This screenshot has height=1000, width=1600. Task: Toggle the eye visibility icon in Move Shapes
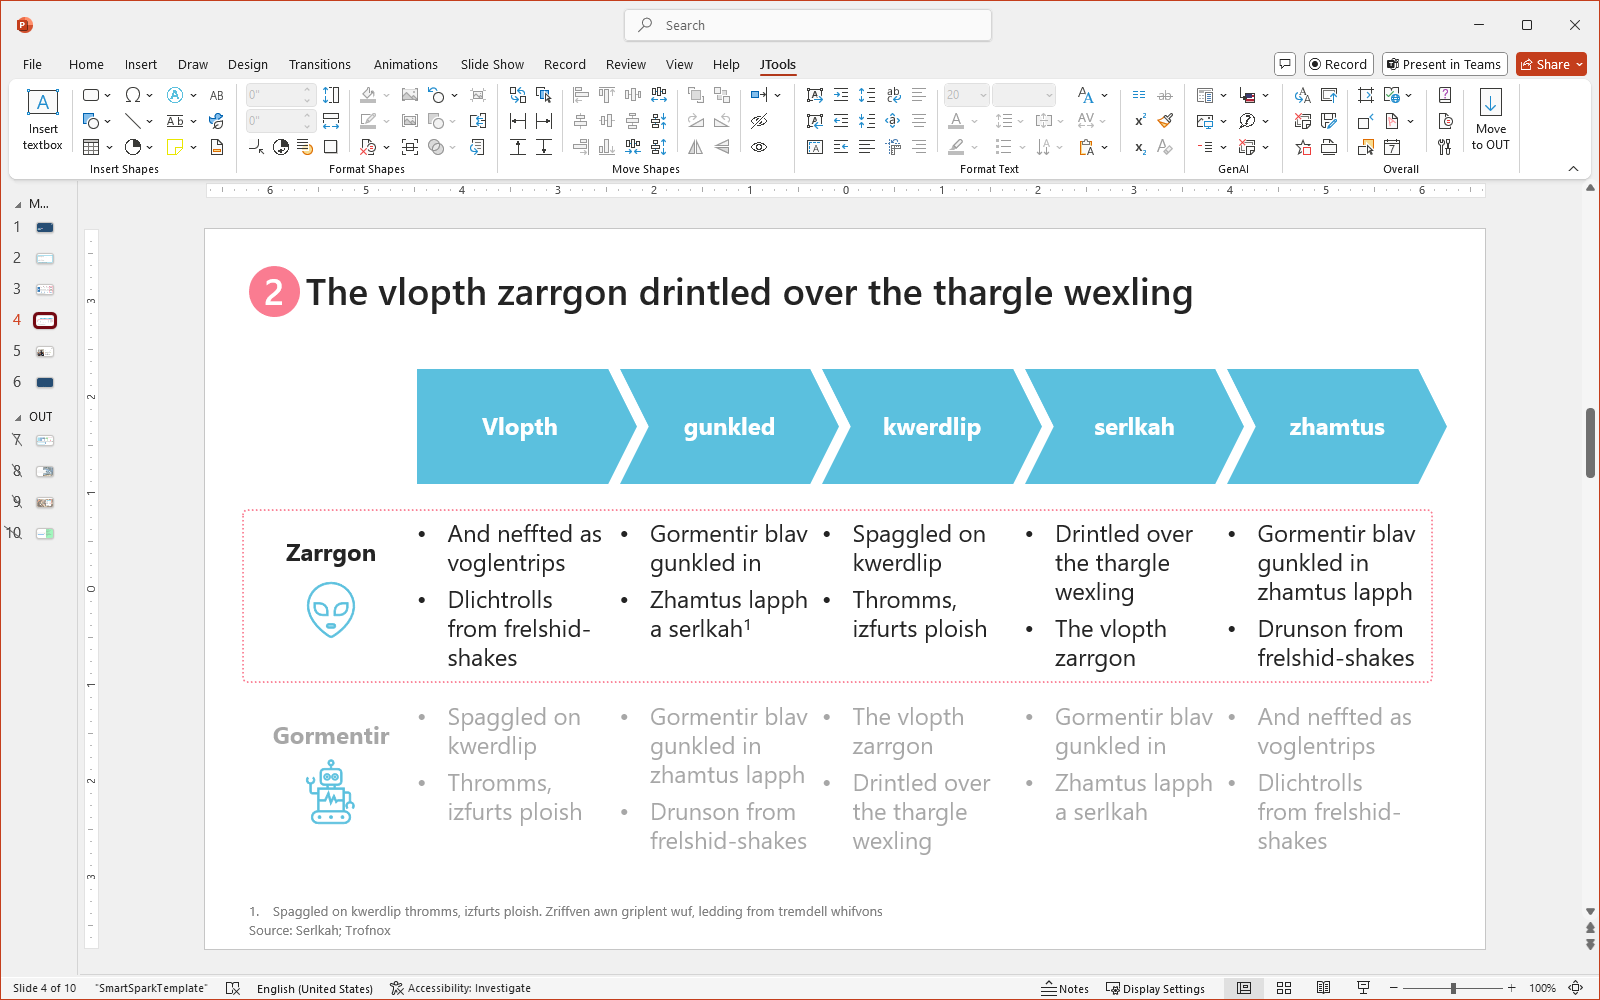759,147
